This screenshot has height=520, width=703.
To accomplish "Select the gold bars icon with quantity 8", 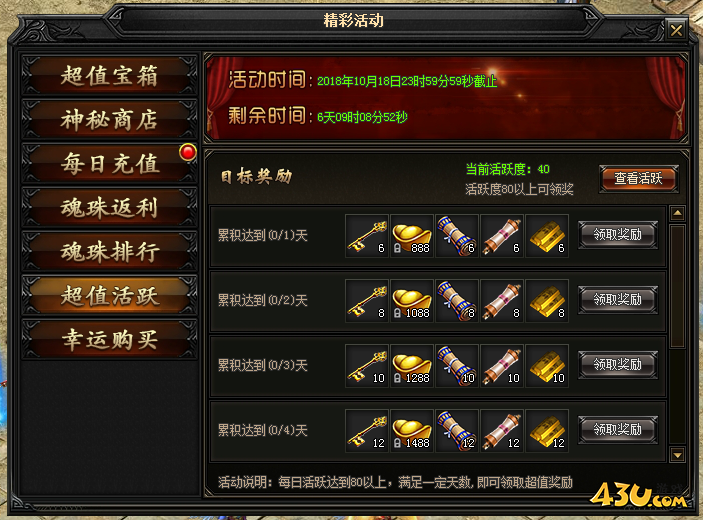I will point(547,301).
